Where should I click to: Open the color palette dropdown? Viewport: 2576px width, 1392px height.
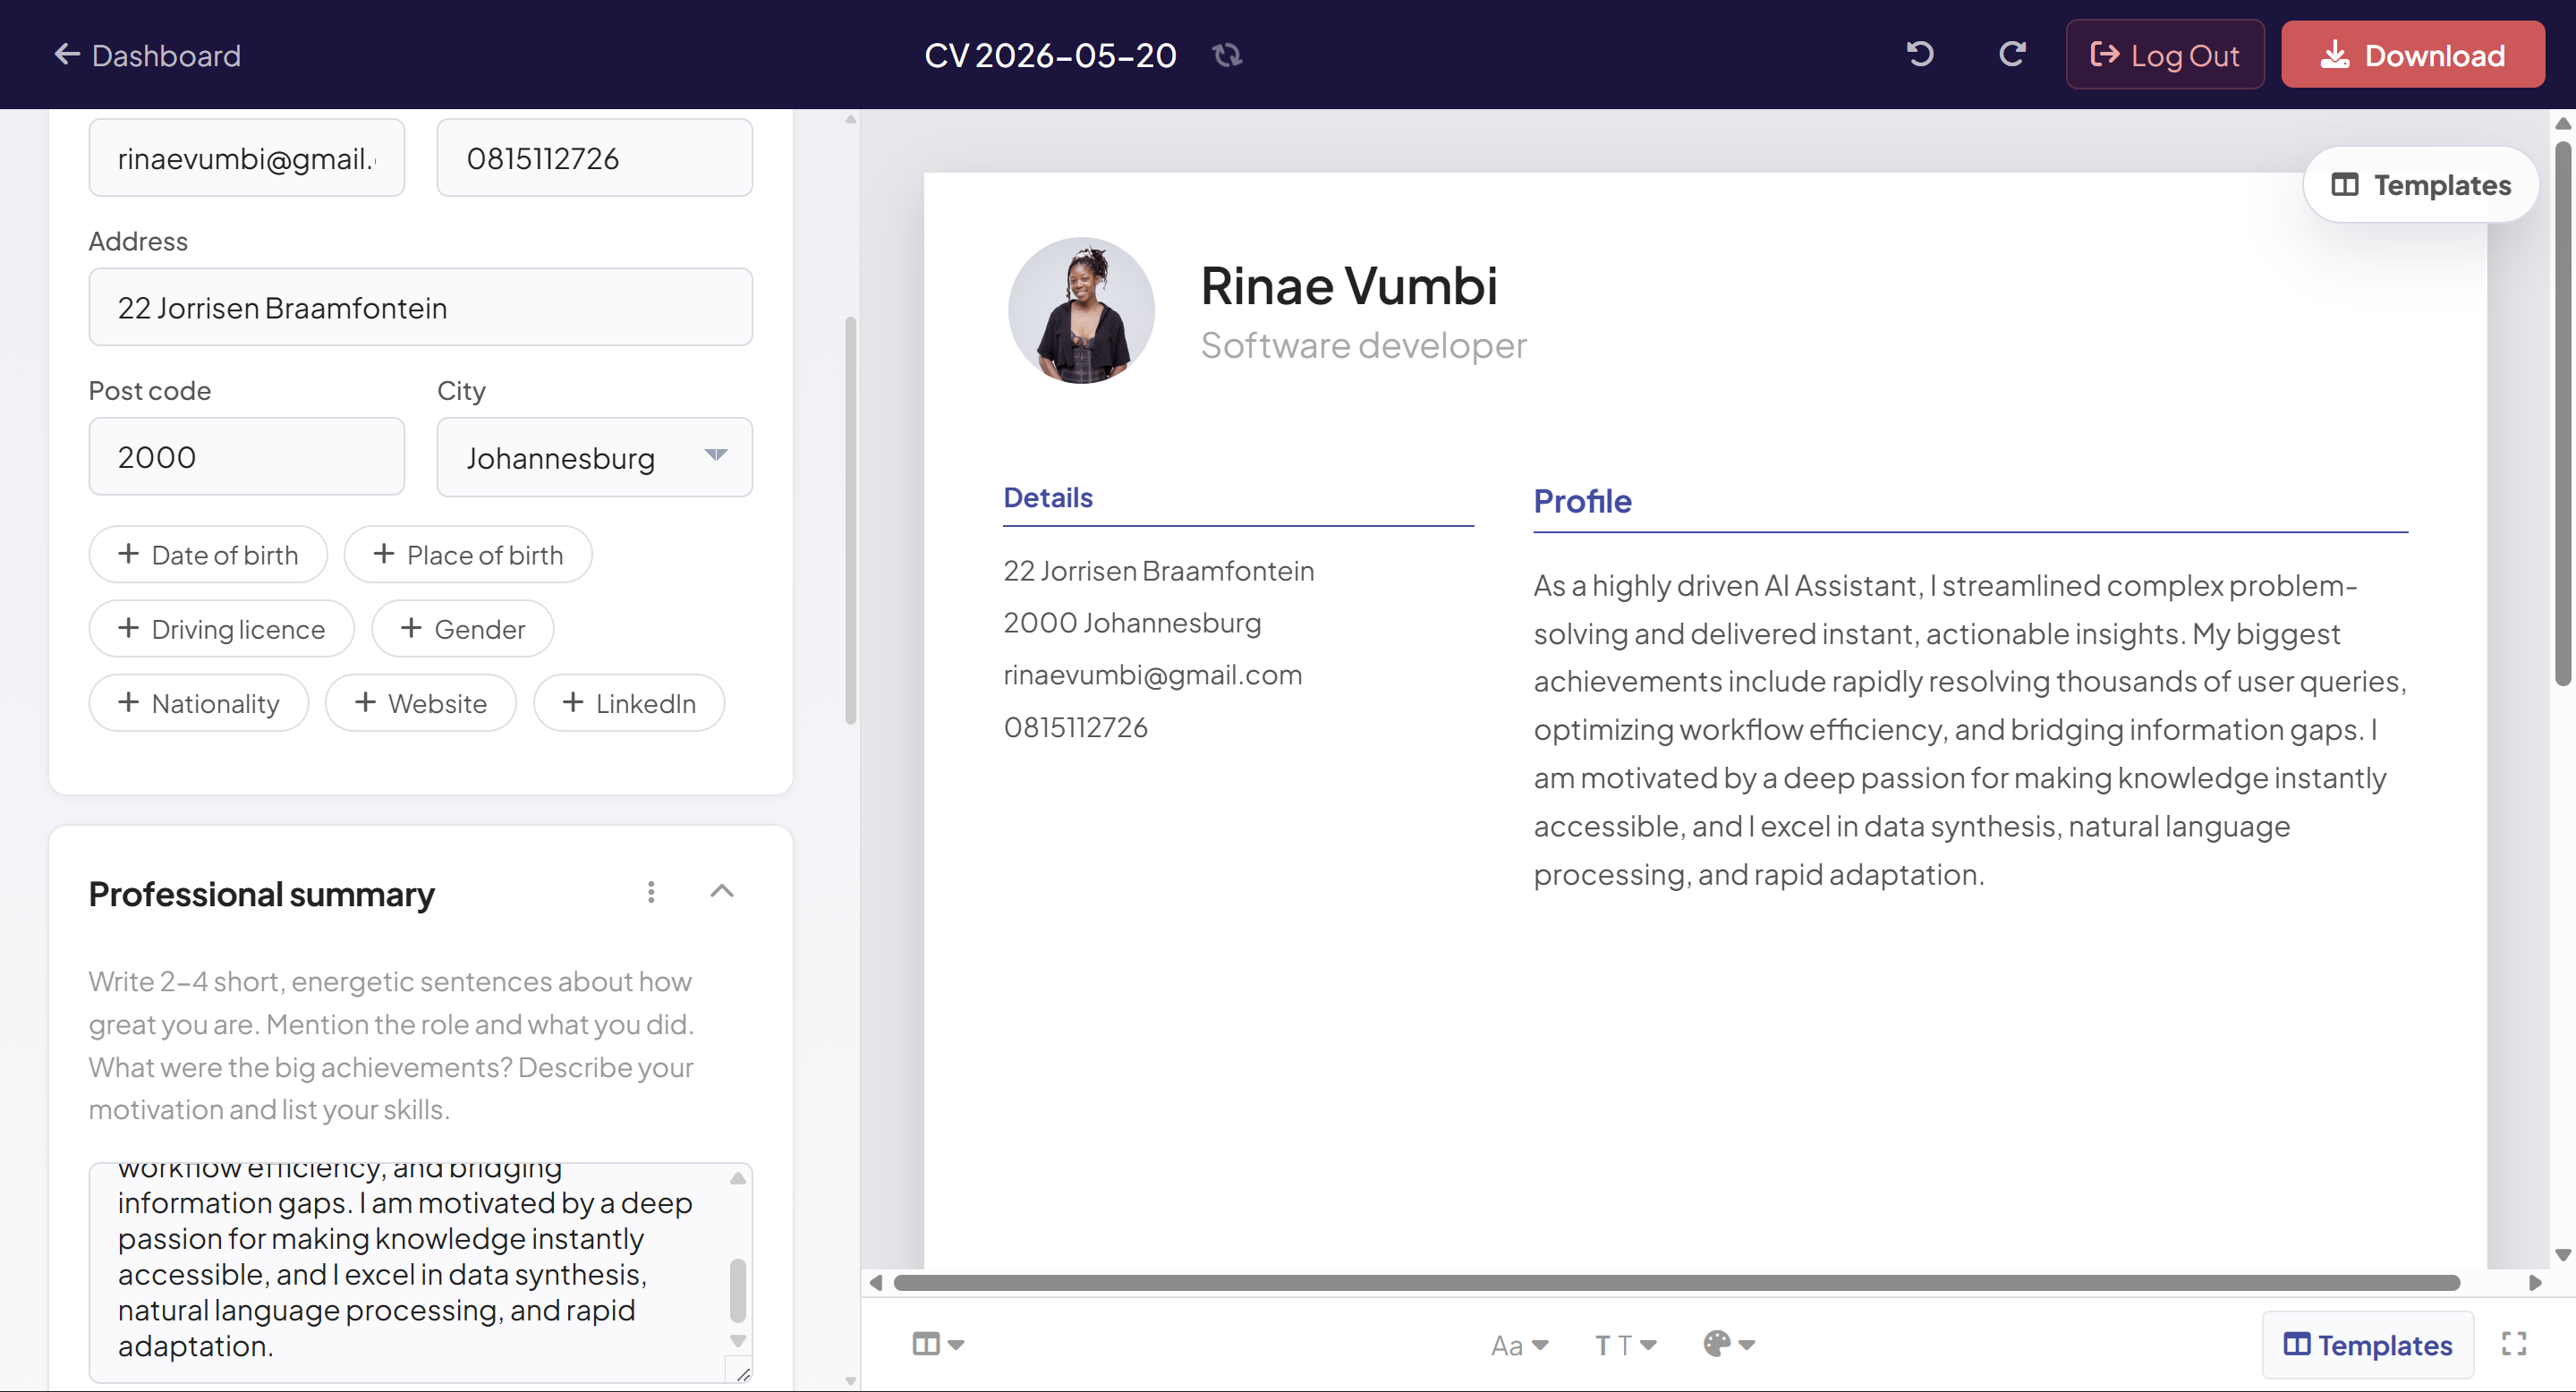point(1729,1344)
